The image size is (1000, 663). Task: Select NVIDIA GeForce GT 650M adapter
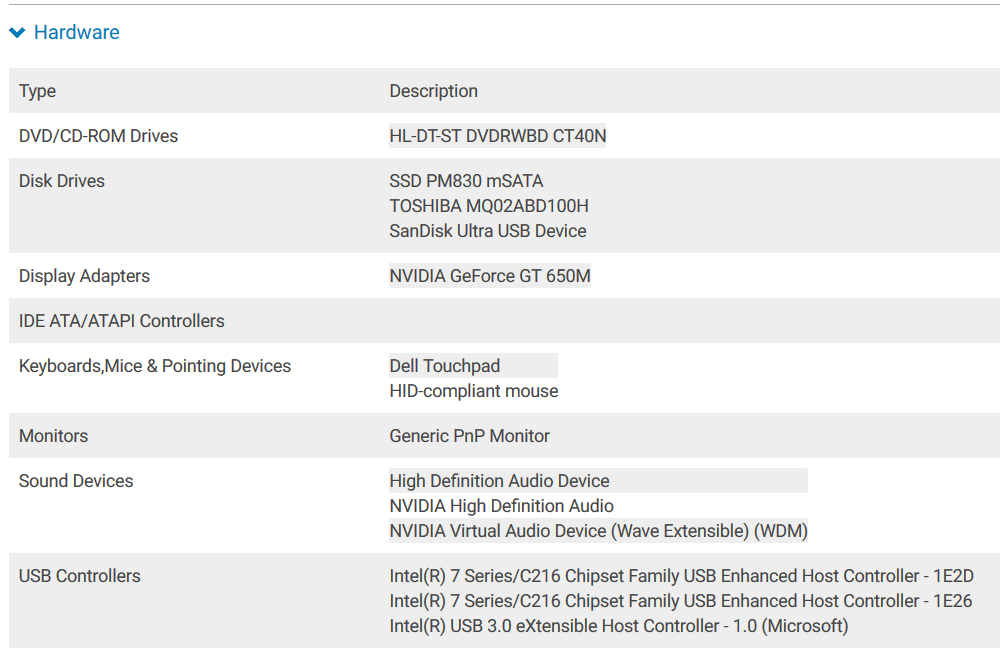click(489, 276)
